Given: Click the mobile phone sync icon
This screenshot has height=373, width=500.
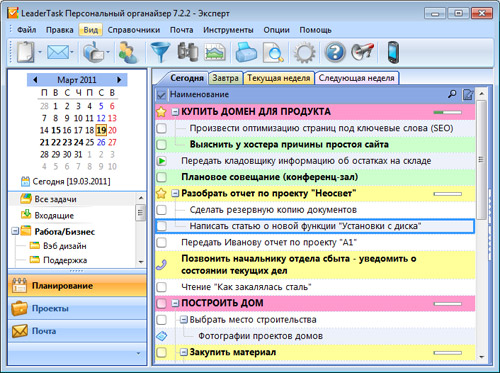Looking at the screenshot, I should coord(393,52).
